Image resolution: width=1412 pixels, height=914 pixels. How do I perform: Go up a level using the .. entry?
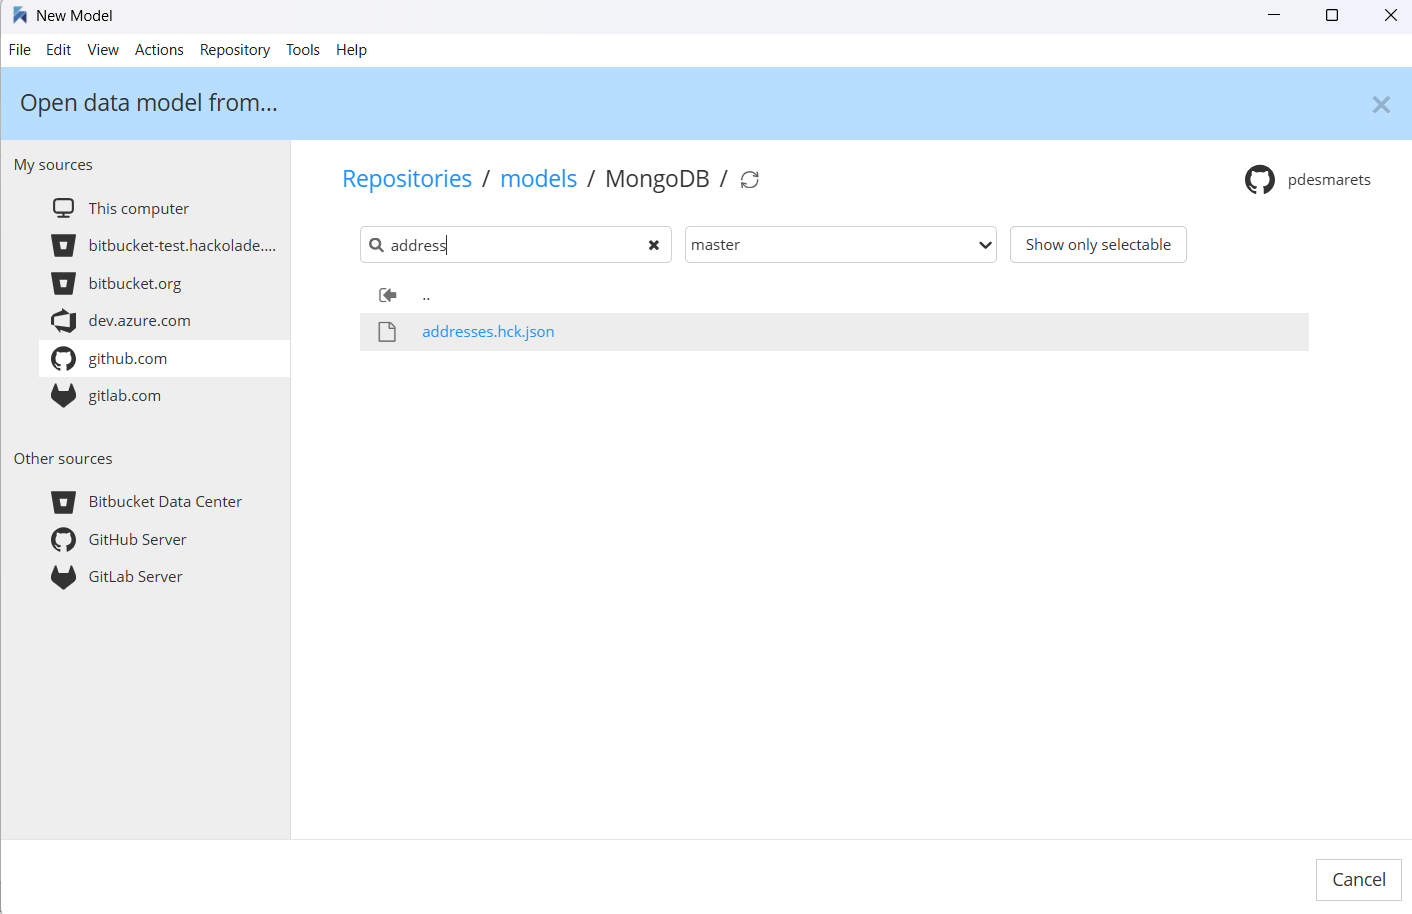click(x=426, y=295)
